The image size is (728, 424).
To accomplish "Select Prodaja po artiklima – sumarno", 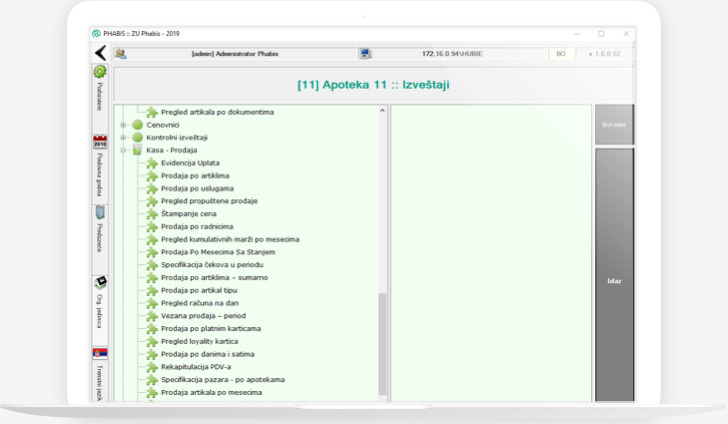I will point(214,278).
